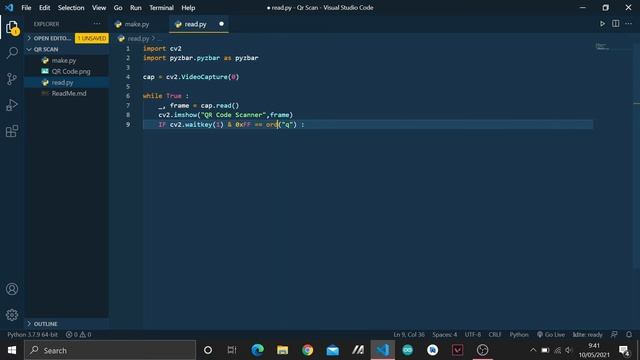Open ReadMe.md in the file explorer
Viewport: 640px width, 360px height.
point(69,93)
